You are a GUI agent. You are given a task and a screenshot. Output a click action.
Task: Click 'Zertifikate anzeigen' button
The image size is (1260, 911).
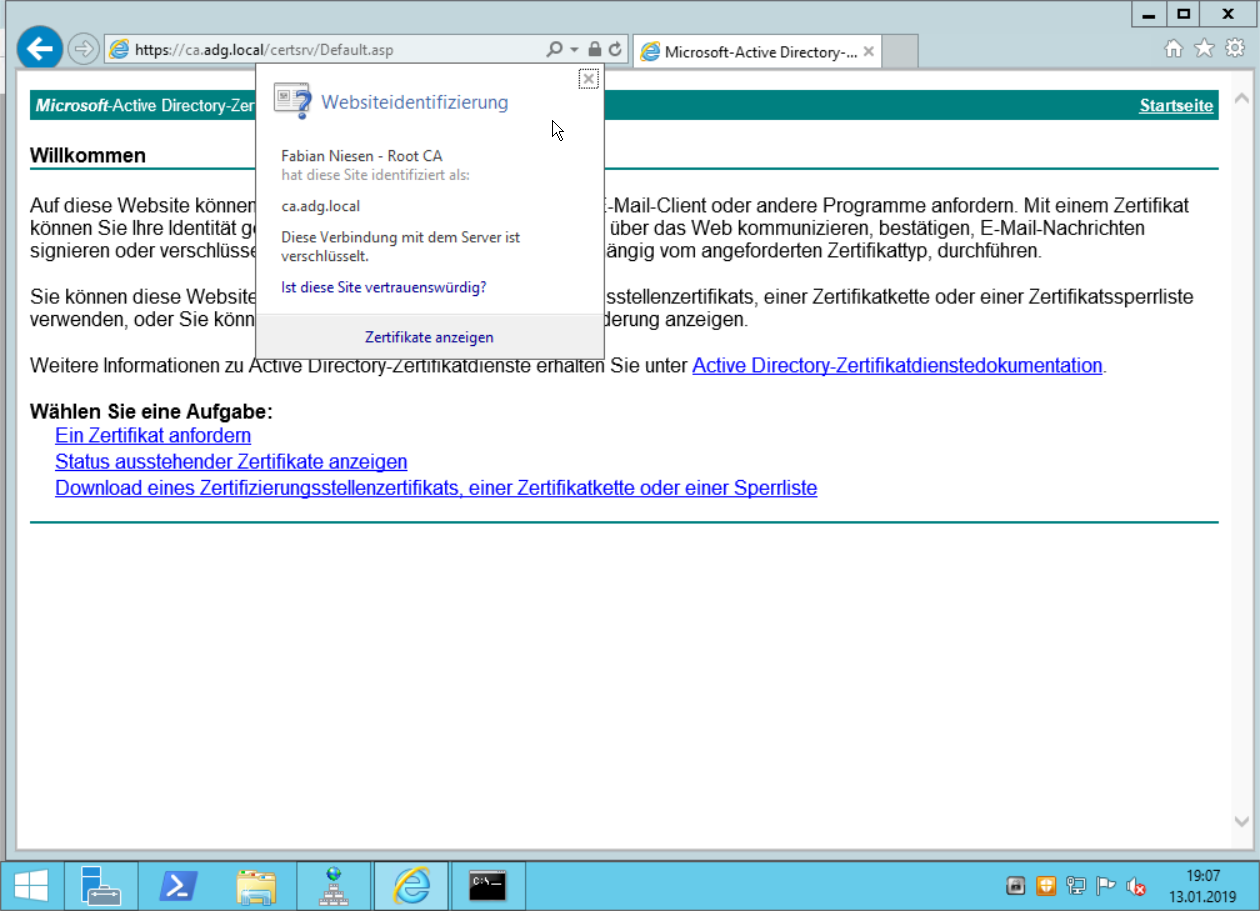(429, 338)
